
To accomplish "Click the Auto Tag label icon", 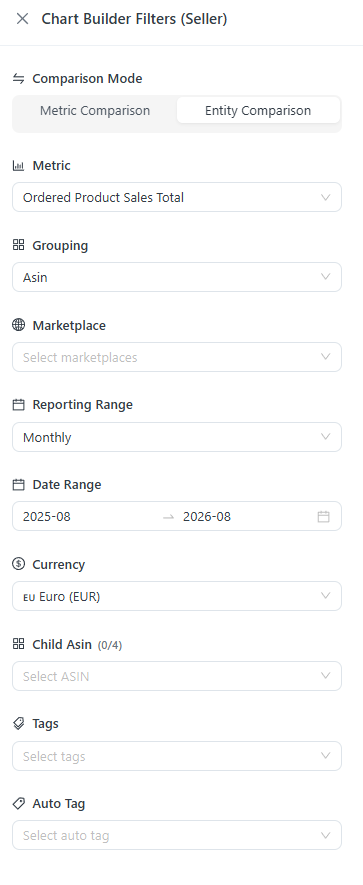I will (x=19, y=803).
